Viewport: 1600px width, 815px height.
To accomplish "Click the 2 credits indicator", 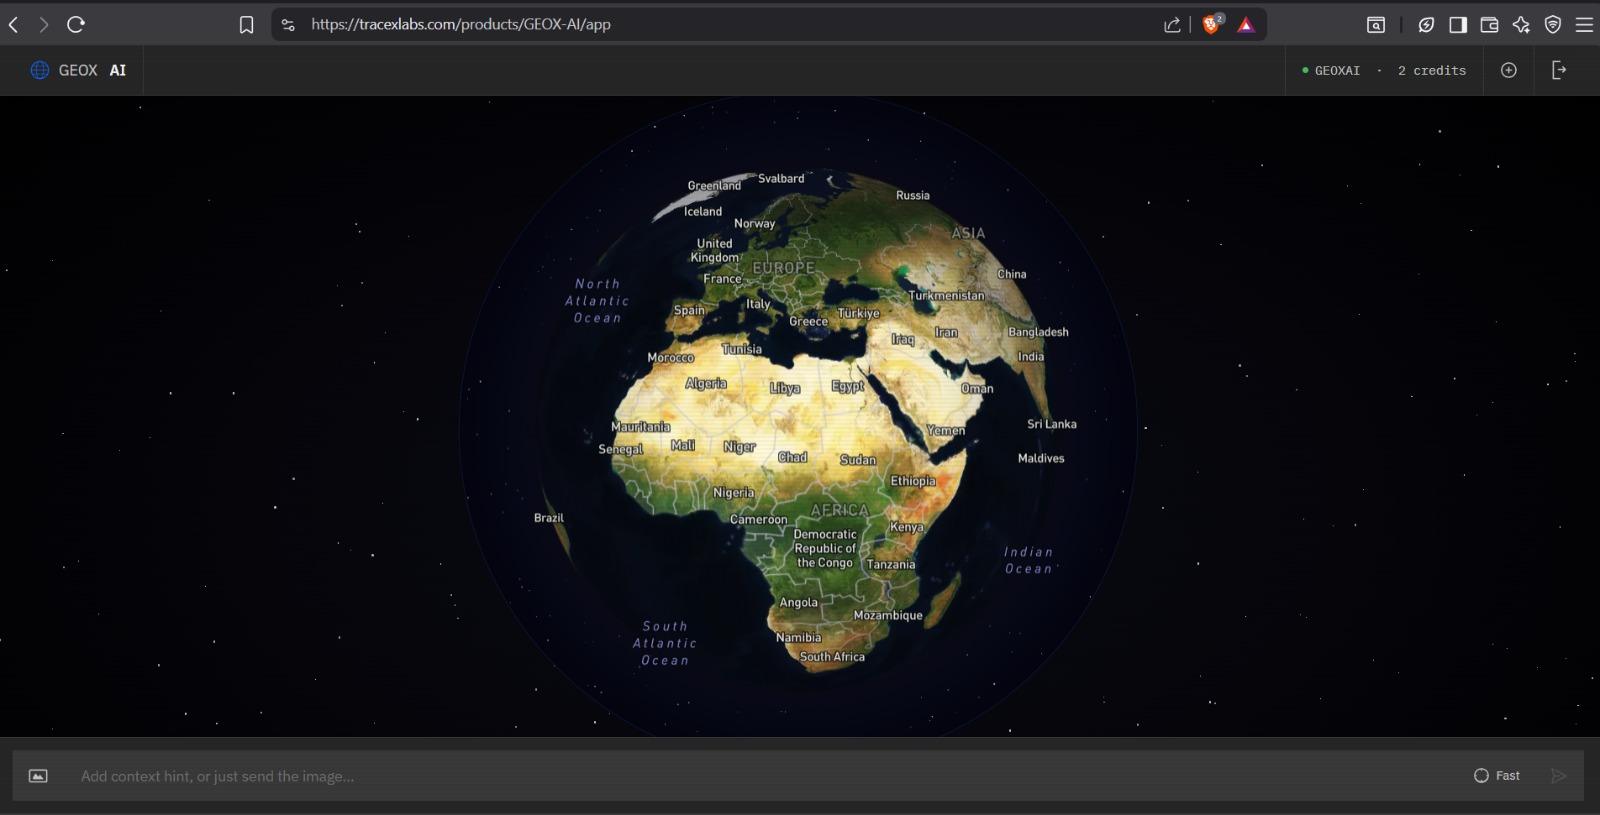I will 1432,71.
